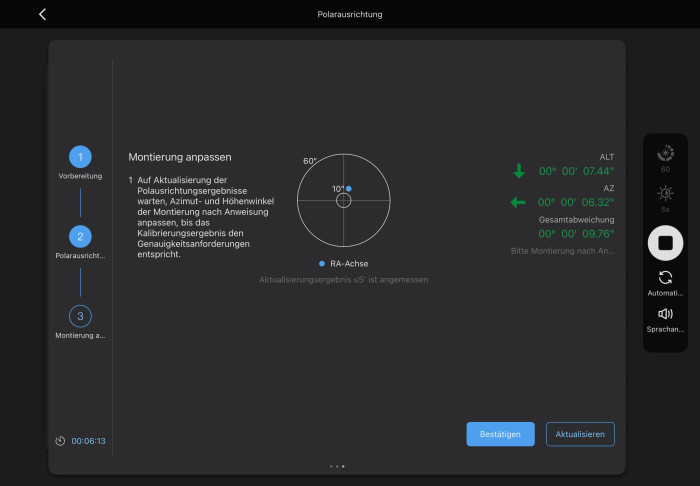Viewport: 700px width, 486px height.
Task: Toggle the Automati... refresh icon
Action: pyautogui.click(x=665, y=278)
